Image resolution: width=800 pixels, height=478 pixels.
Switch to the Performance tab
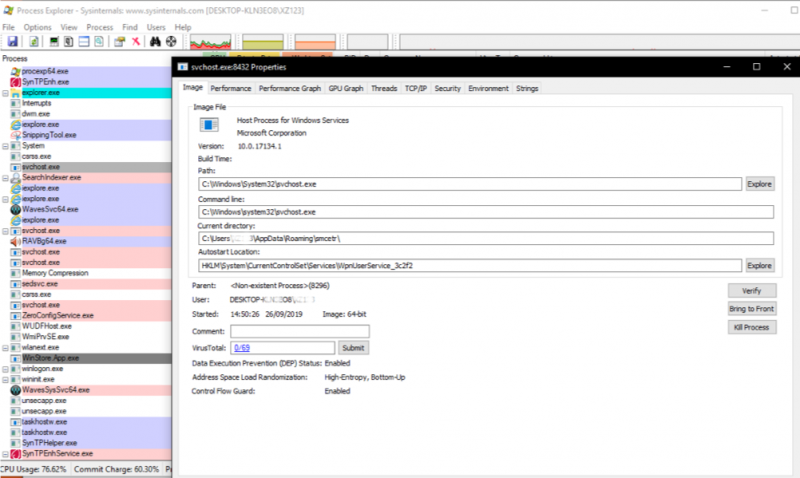[x=231, y=88]
